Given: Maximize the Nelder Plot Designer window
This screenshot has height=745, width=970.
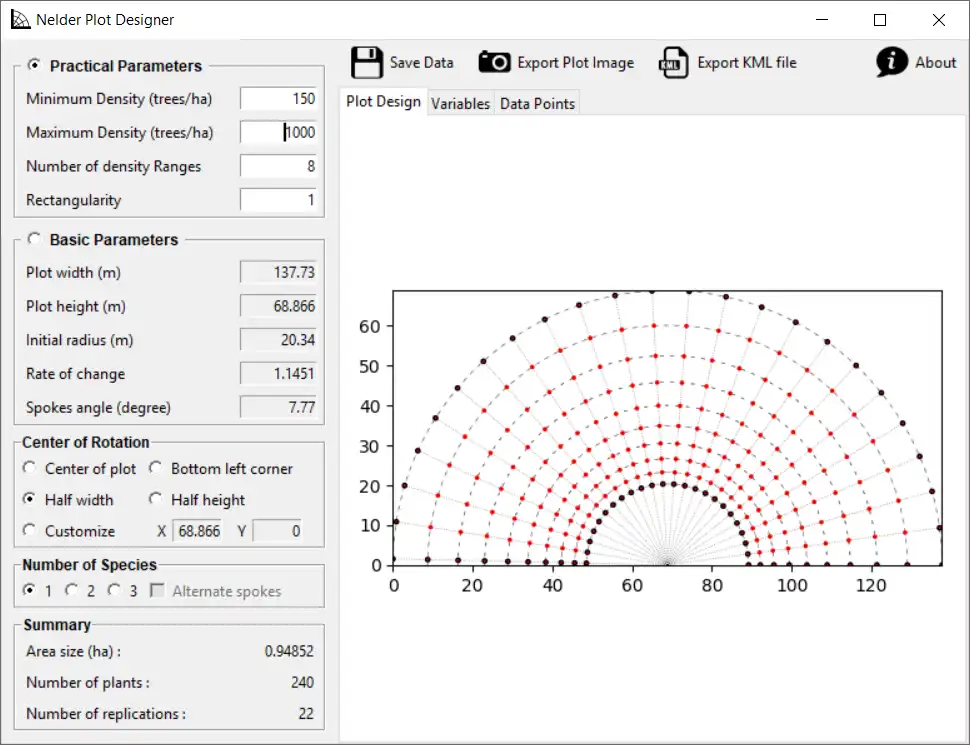Looking at the screenshot, I should (x=880, y=20).
